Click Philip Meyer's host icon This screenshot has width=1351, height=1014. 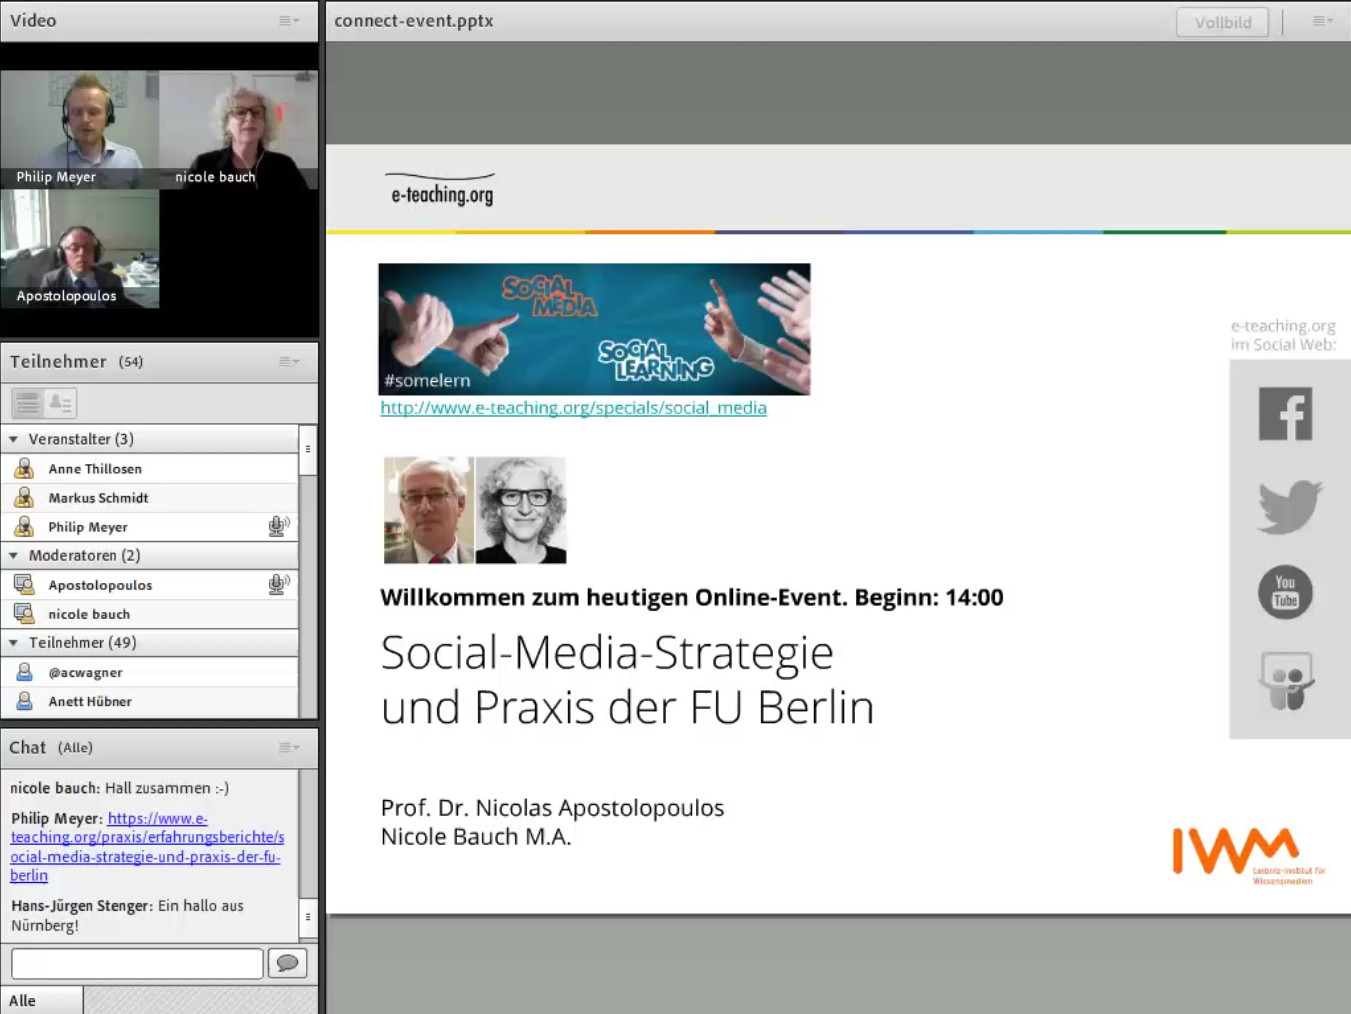pos(24,526)
